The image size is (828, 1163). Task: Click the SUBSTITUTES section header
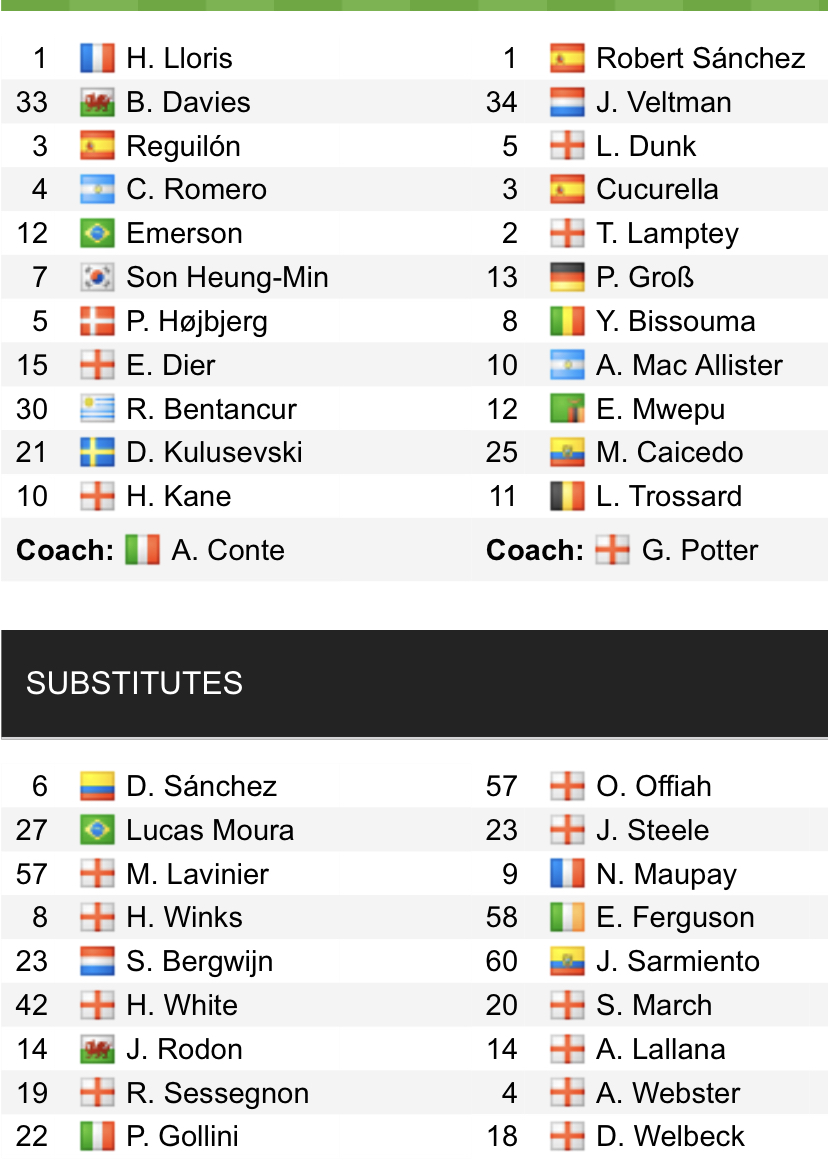click(134, 683)
